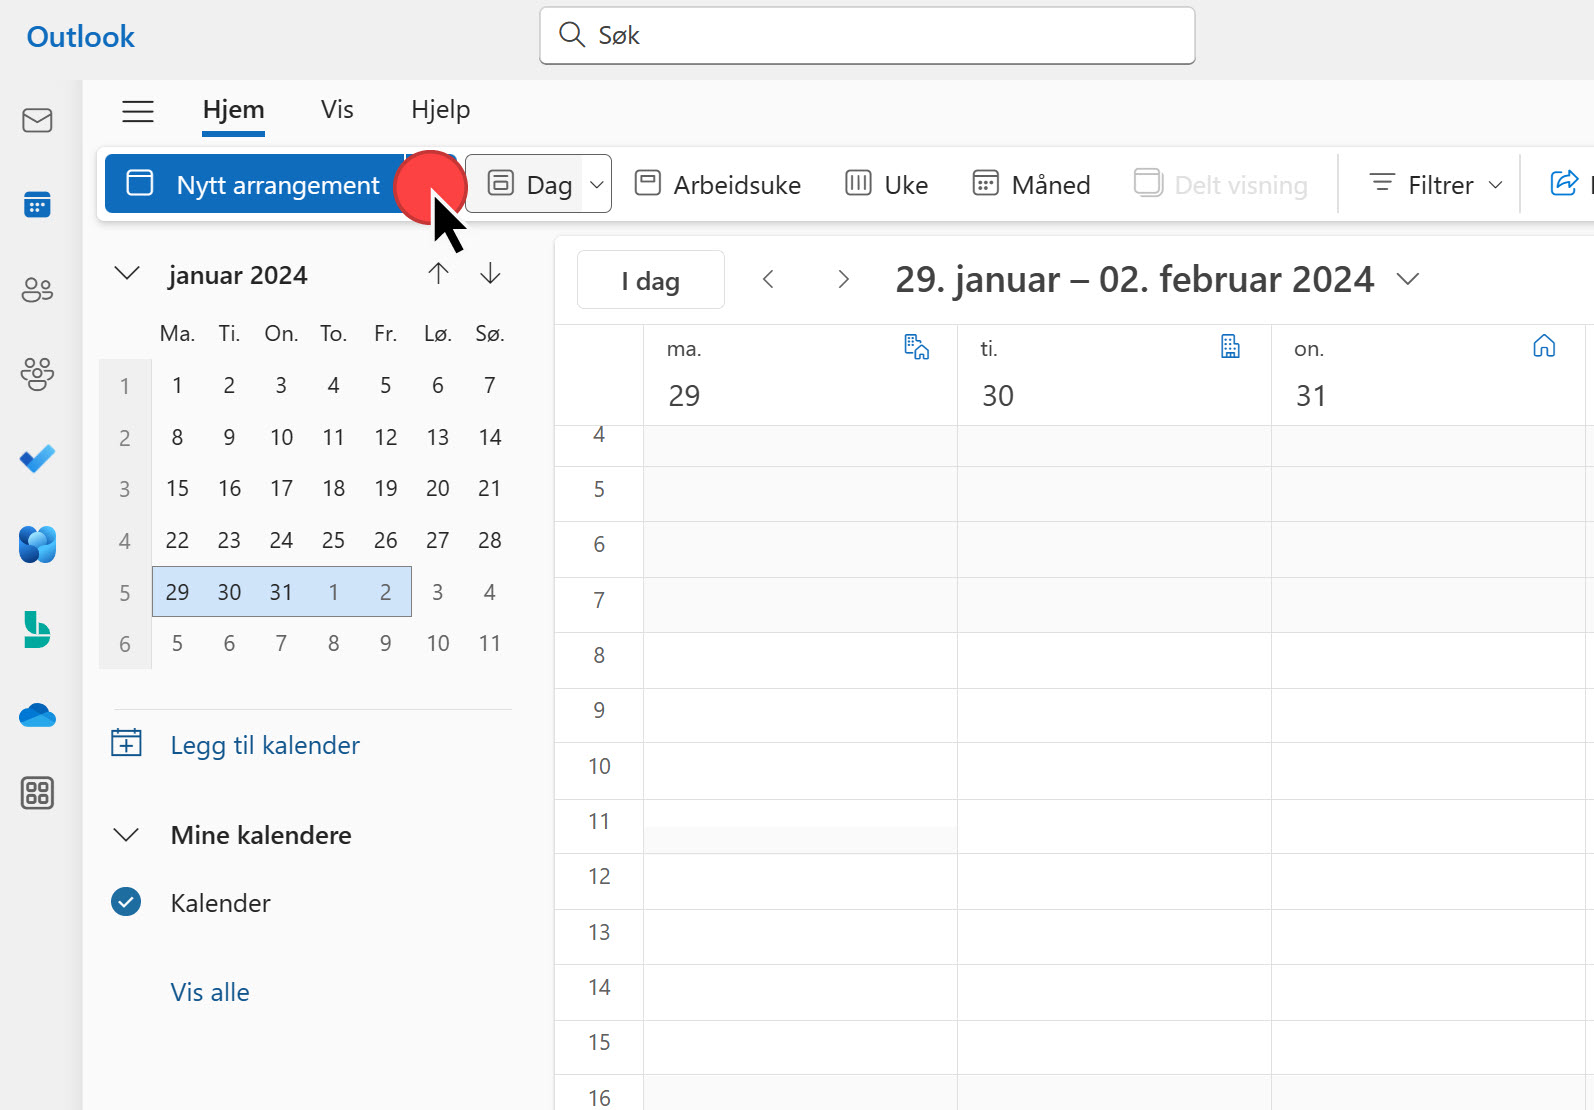Click the Søk search field
1594x1110 pixels.
point(867,36)
